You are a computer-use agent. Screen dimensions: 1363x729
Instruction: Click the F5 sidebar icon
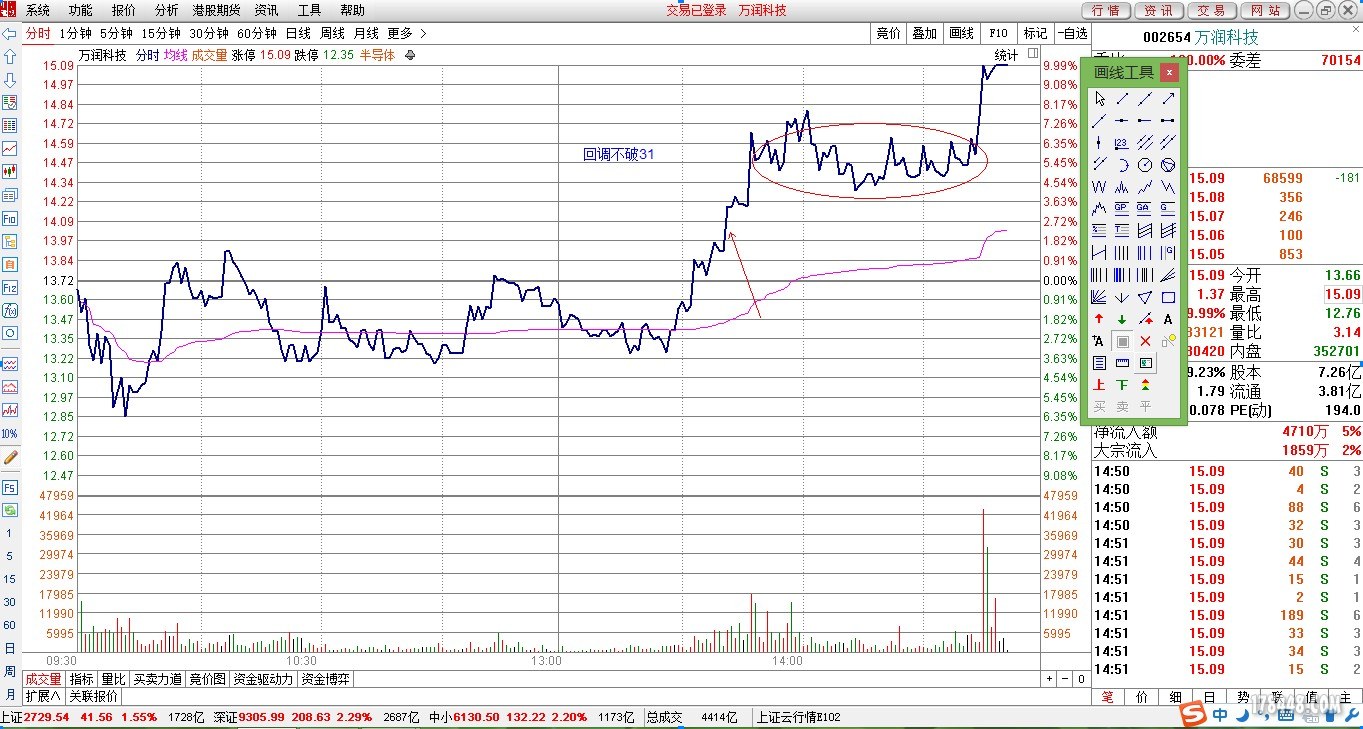point(9,487)
